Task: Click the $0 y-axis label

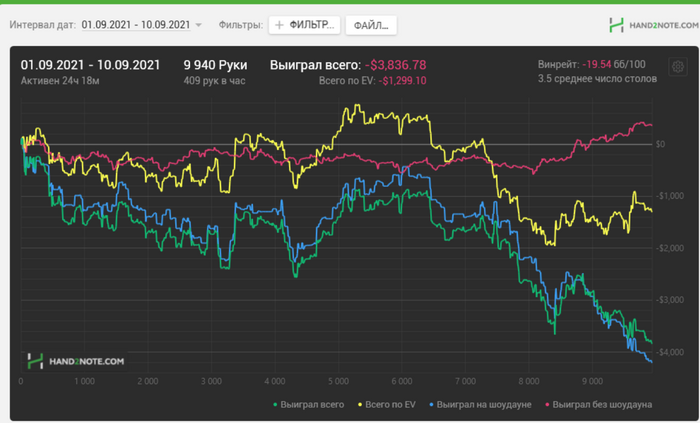Action: (x=660, y=144)
